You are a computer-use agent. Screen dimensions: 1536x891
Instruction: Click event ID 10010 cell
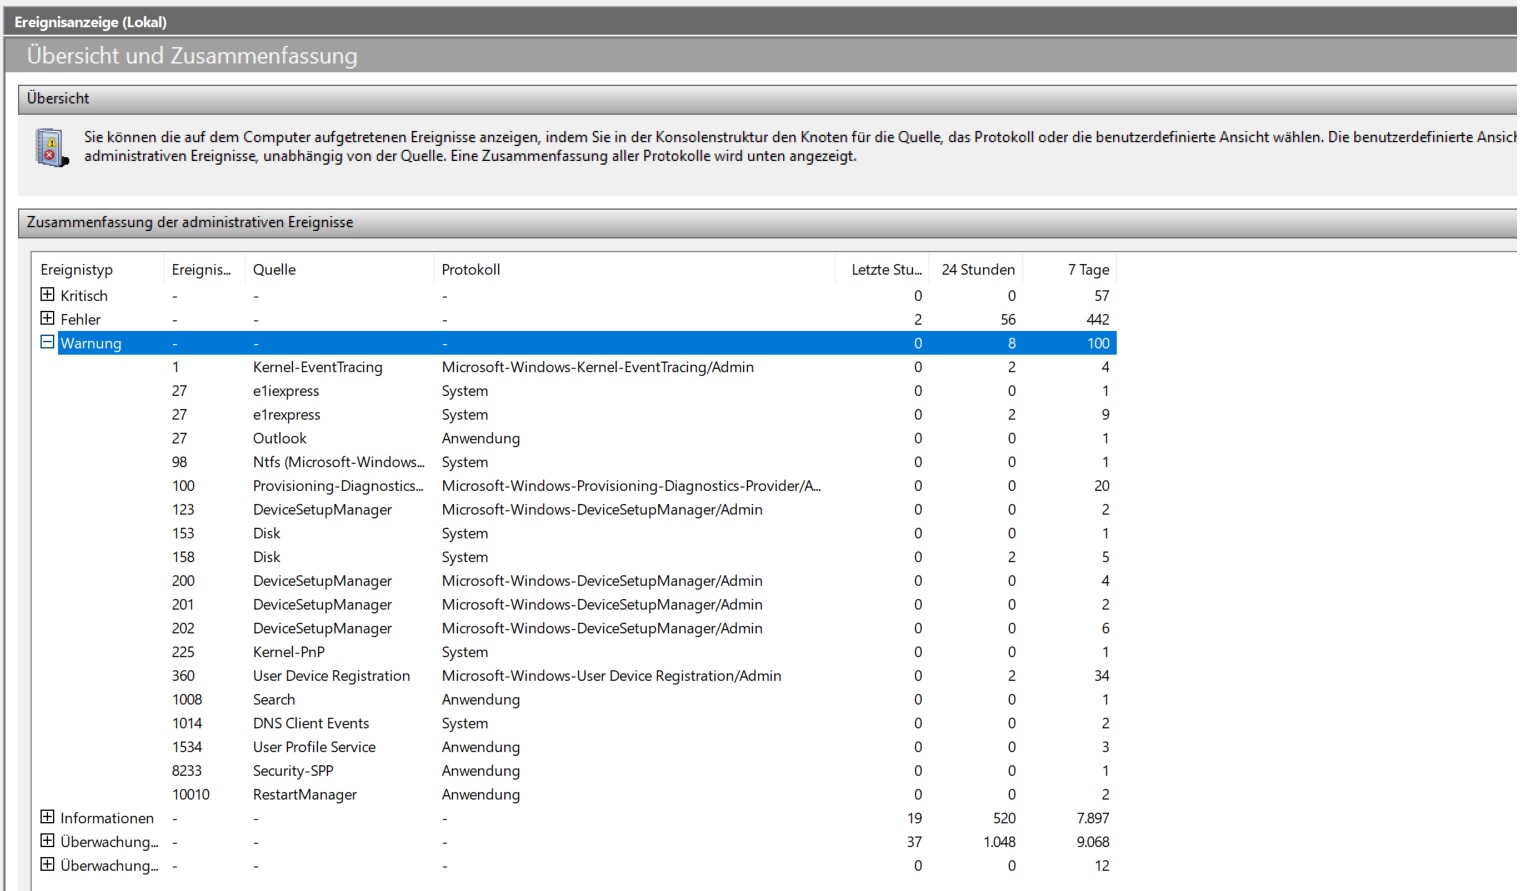point(191,795)
